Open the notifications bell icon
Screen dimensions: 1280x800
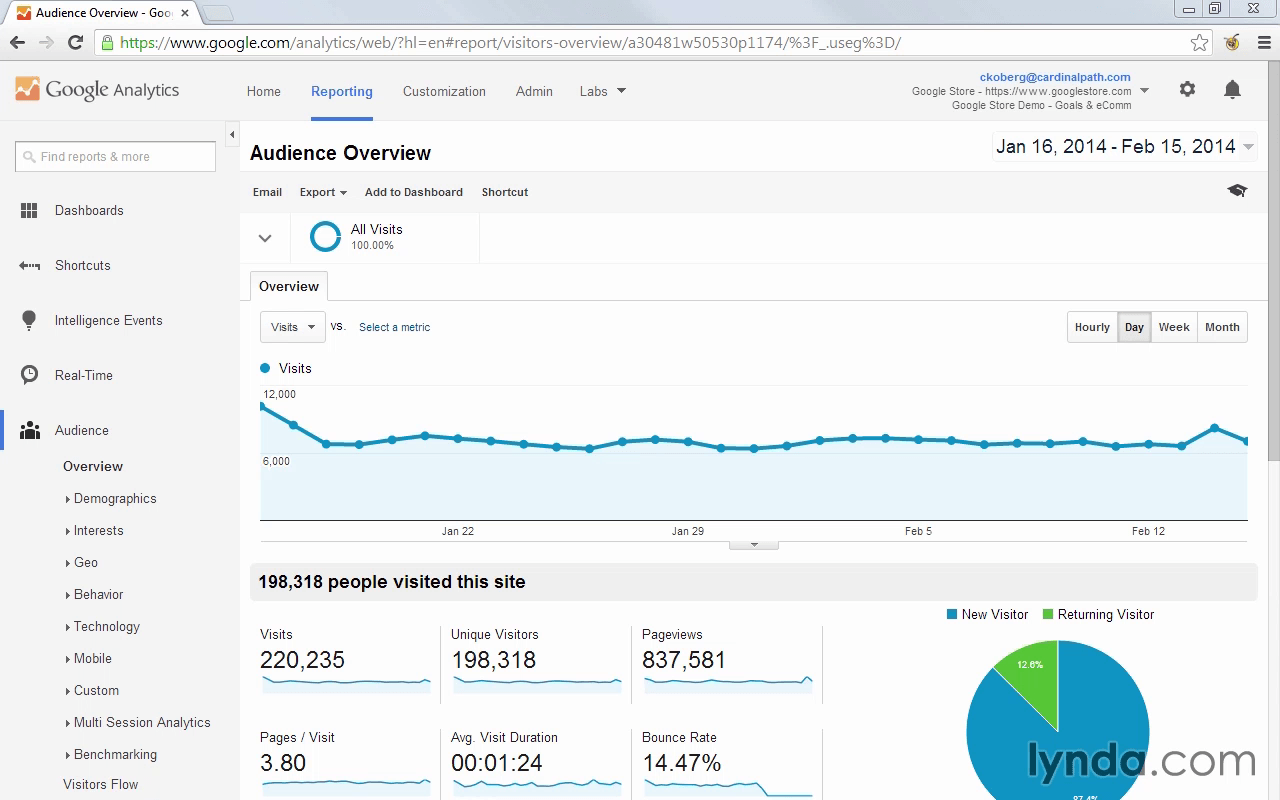(x=1232, y=89)
